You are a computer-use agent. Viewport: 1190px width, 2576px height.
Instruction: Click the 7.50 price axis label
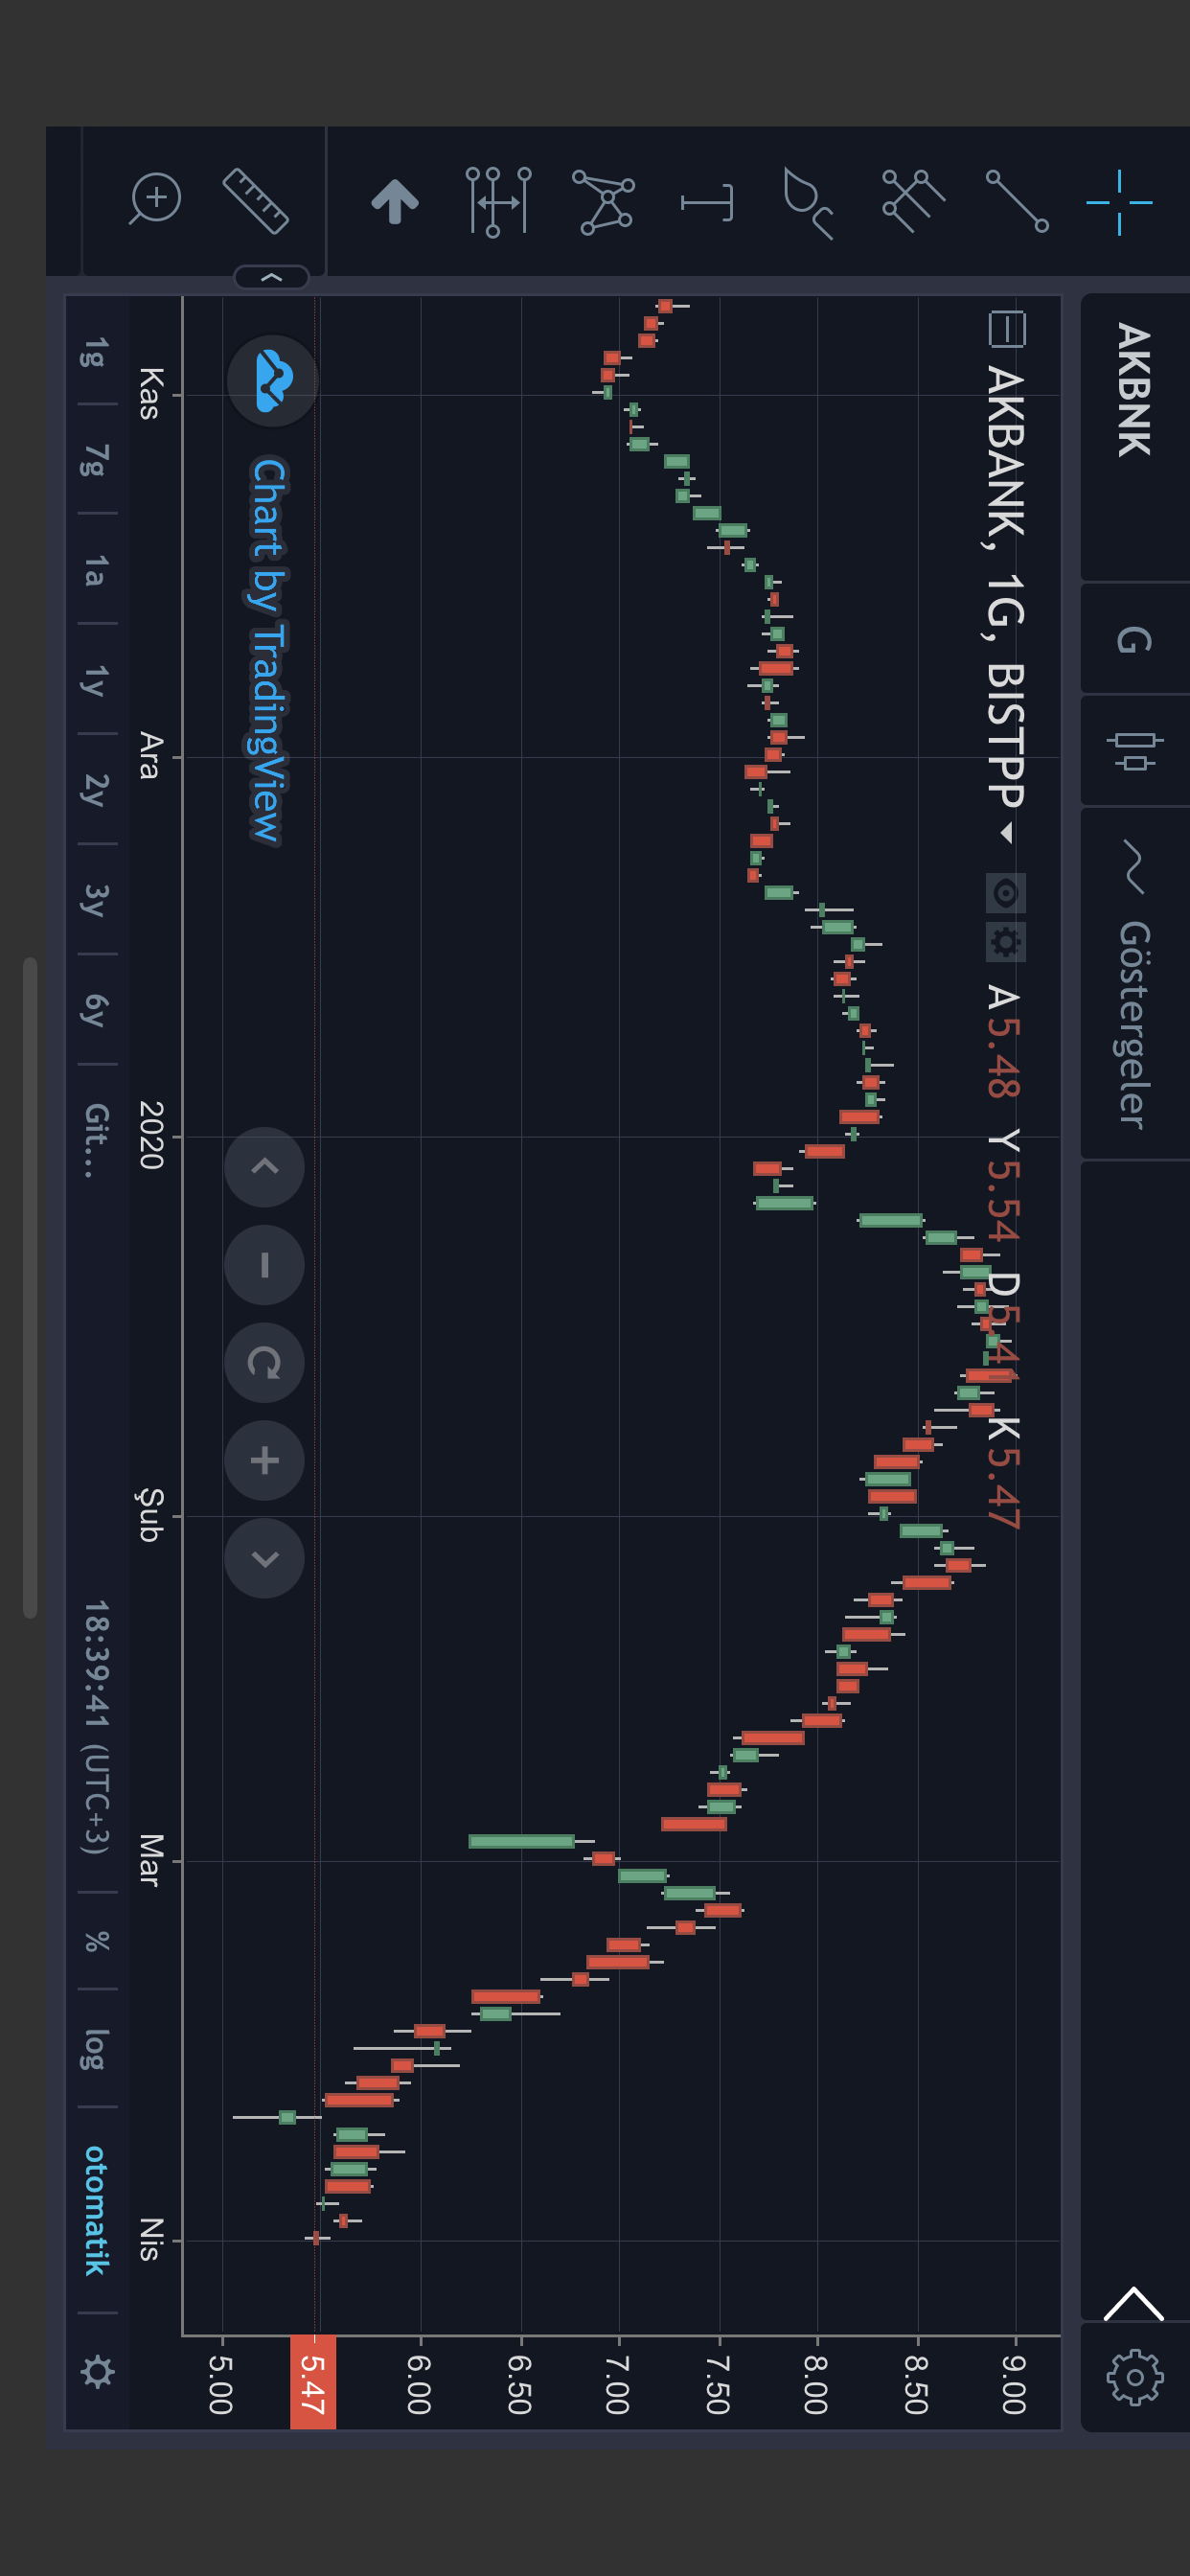[x=717, y=2384]
